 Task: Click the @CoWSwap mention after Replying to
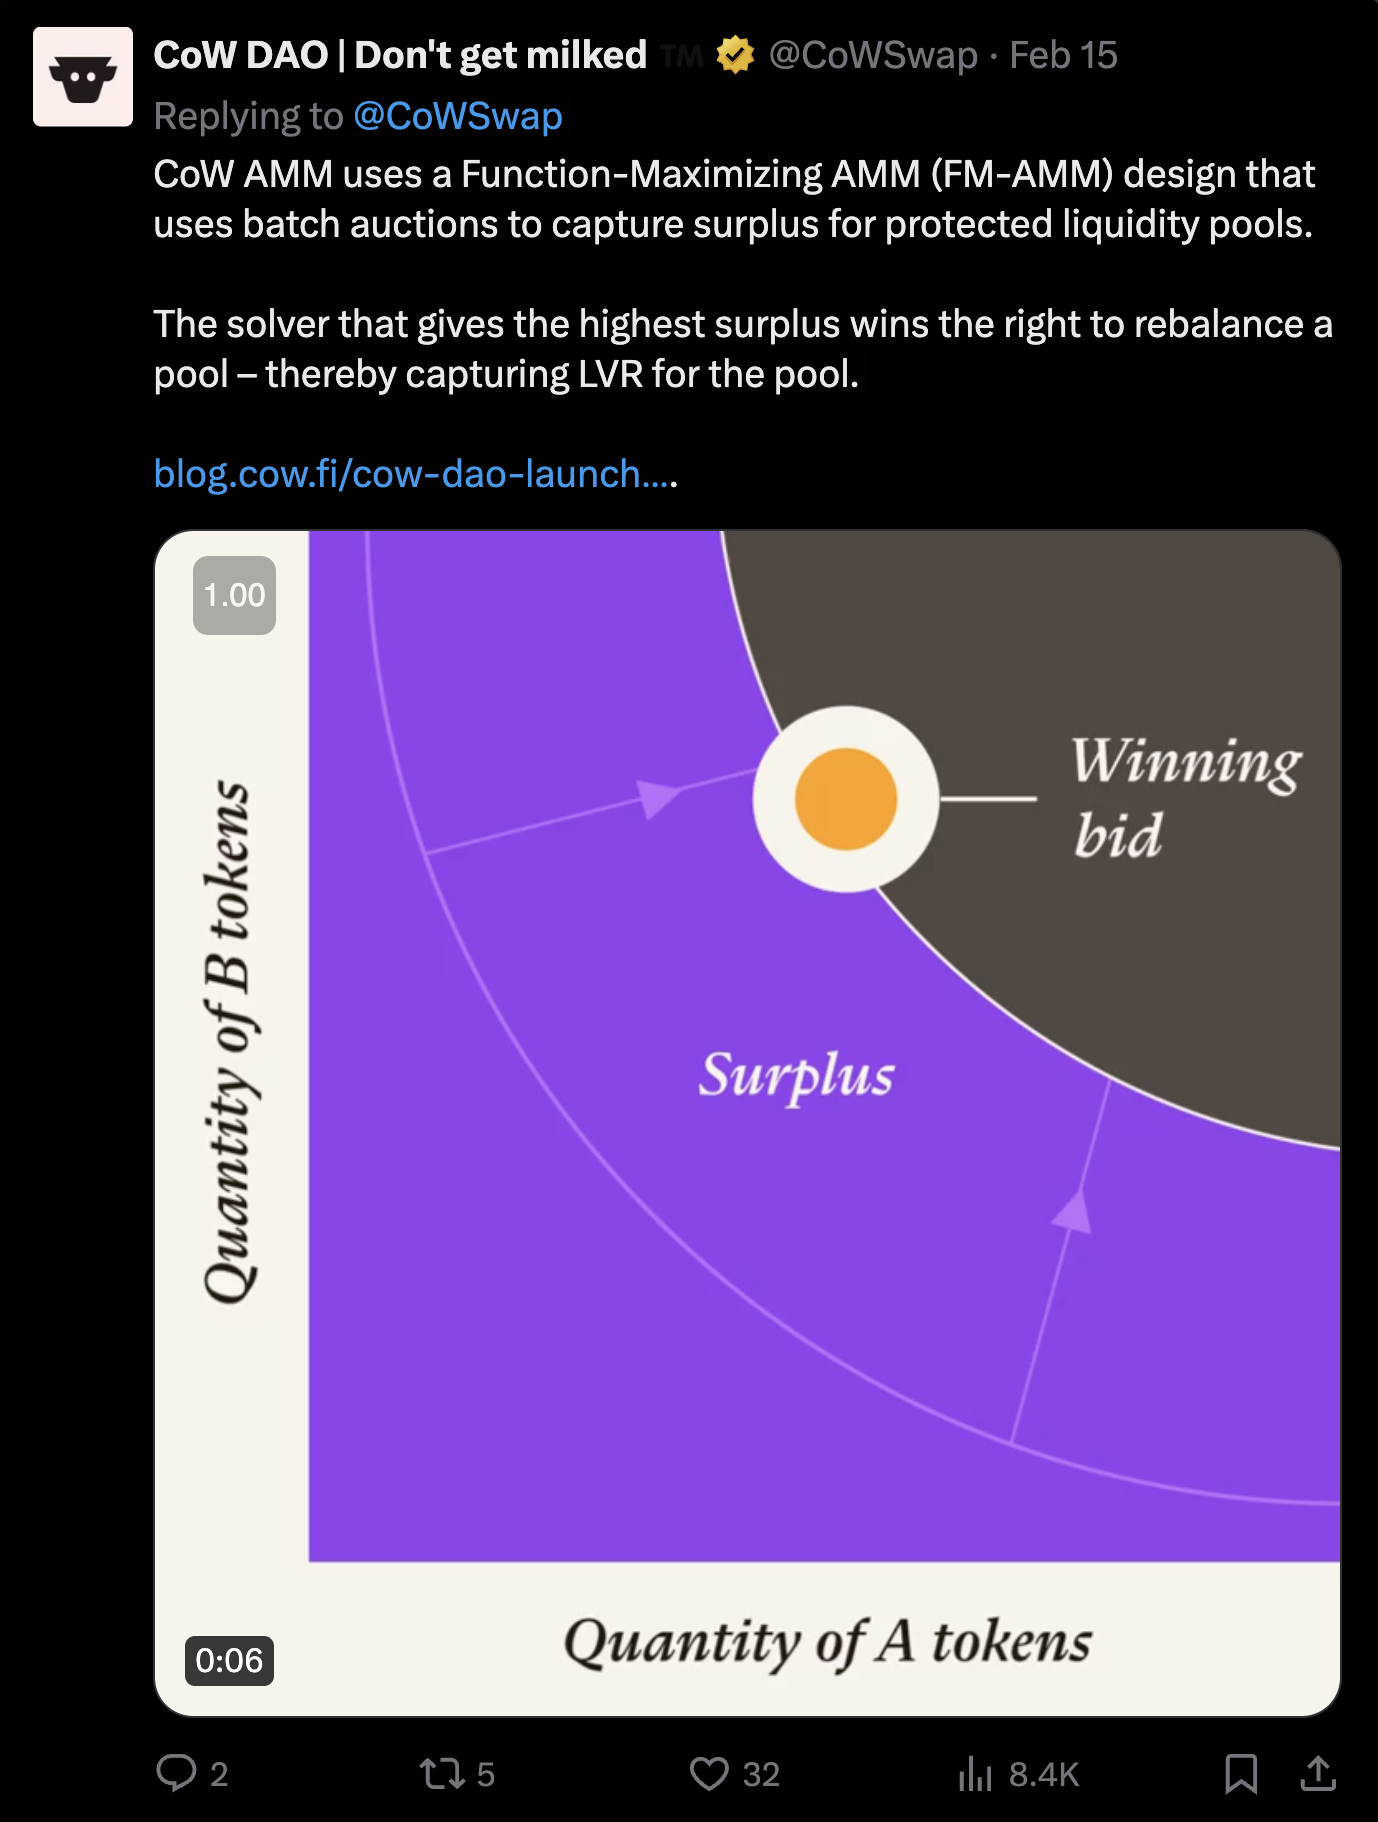pos(458,116)
